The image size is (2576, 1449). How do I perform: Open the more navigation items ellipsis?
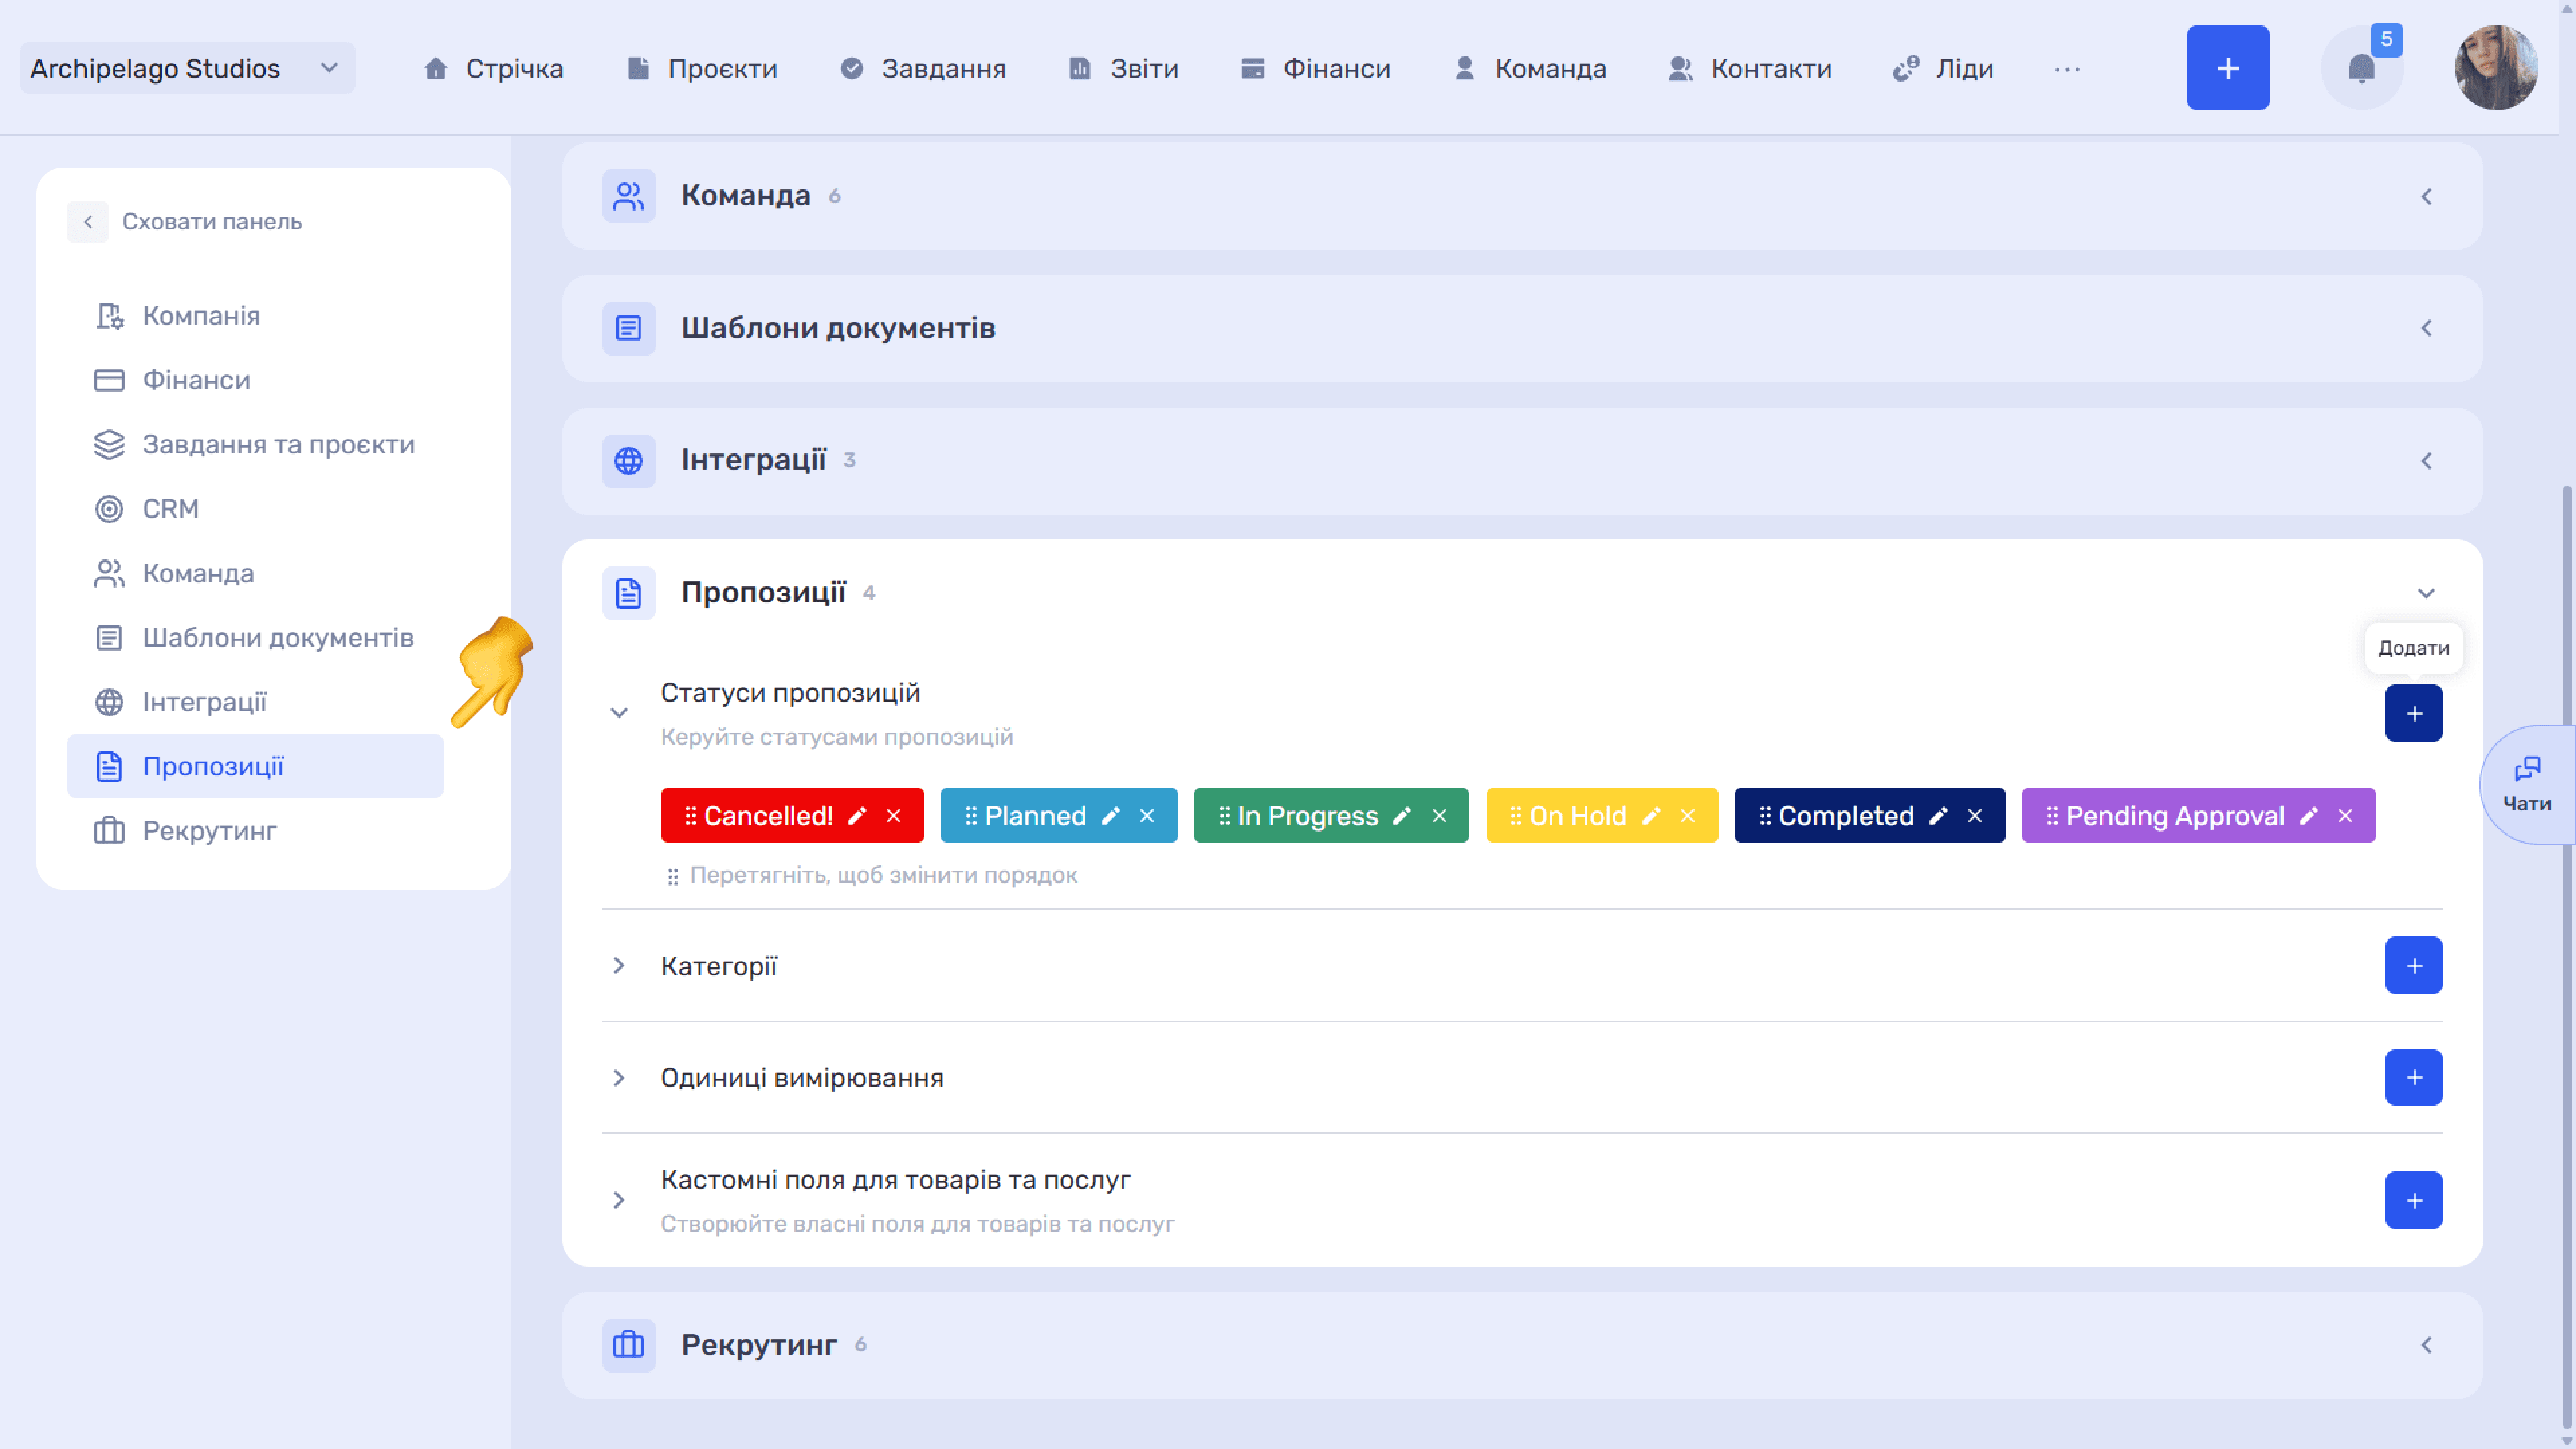2067,69
